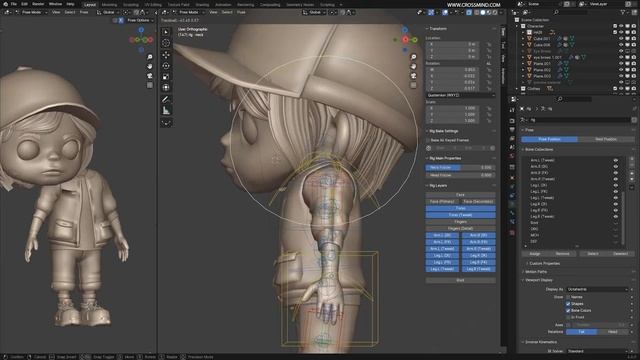
Task: Click the outliner filter funnel icon
Action: coord(623,12)
